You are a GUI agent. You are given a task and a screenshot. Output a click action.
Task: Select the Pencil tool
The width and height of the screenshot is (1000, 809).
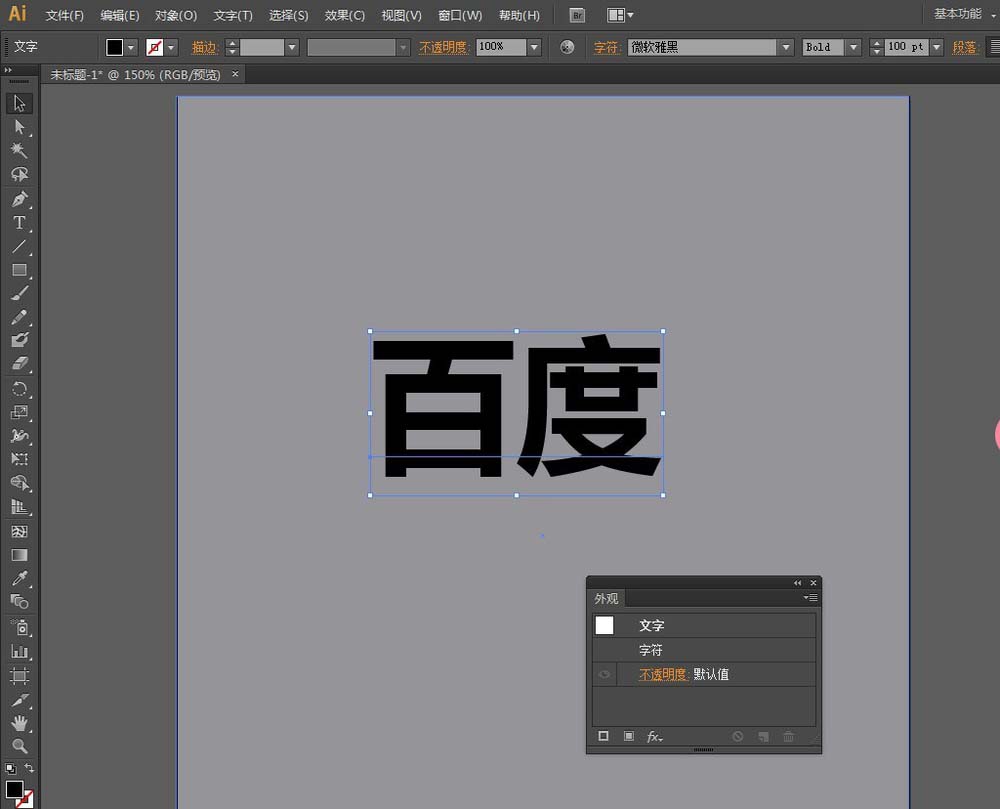19,317
